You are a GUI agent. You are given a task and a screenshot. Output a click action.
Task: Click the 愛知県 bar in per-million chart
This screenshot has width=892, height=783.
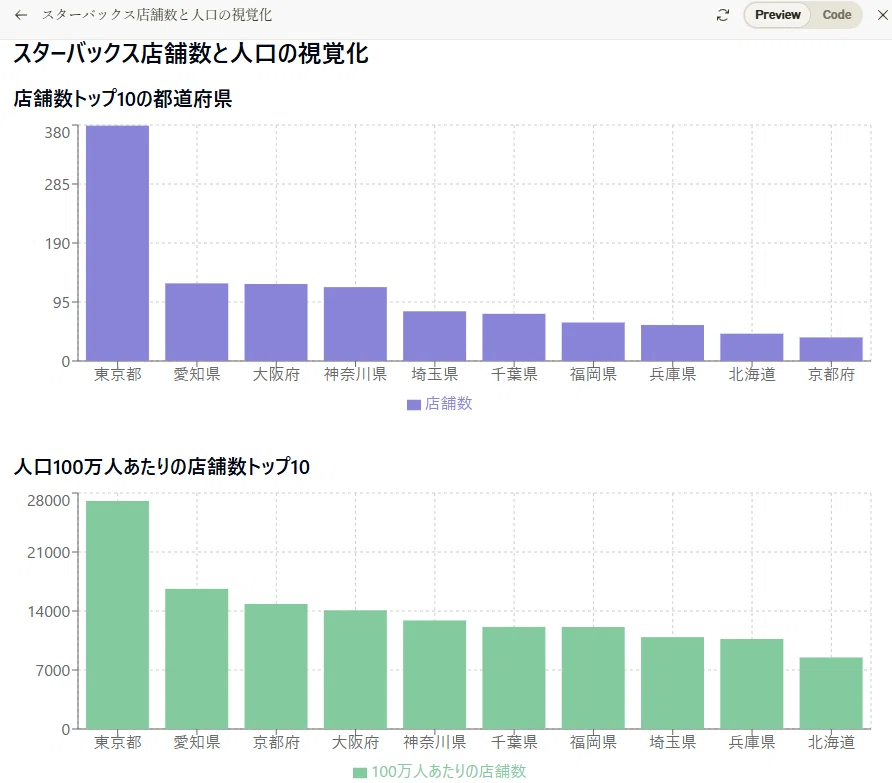coord(197,658)
